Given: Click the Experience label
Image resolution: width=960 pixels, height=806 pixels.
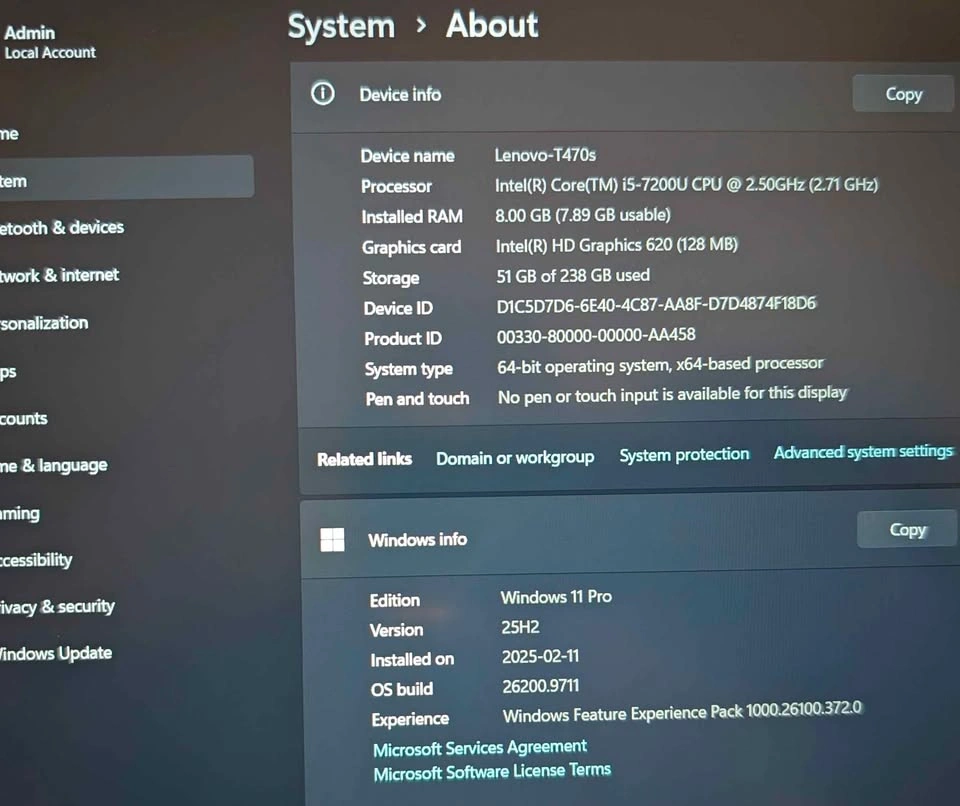Looking at the screenshot, I should [x=410, y=719].
